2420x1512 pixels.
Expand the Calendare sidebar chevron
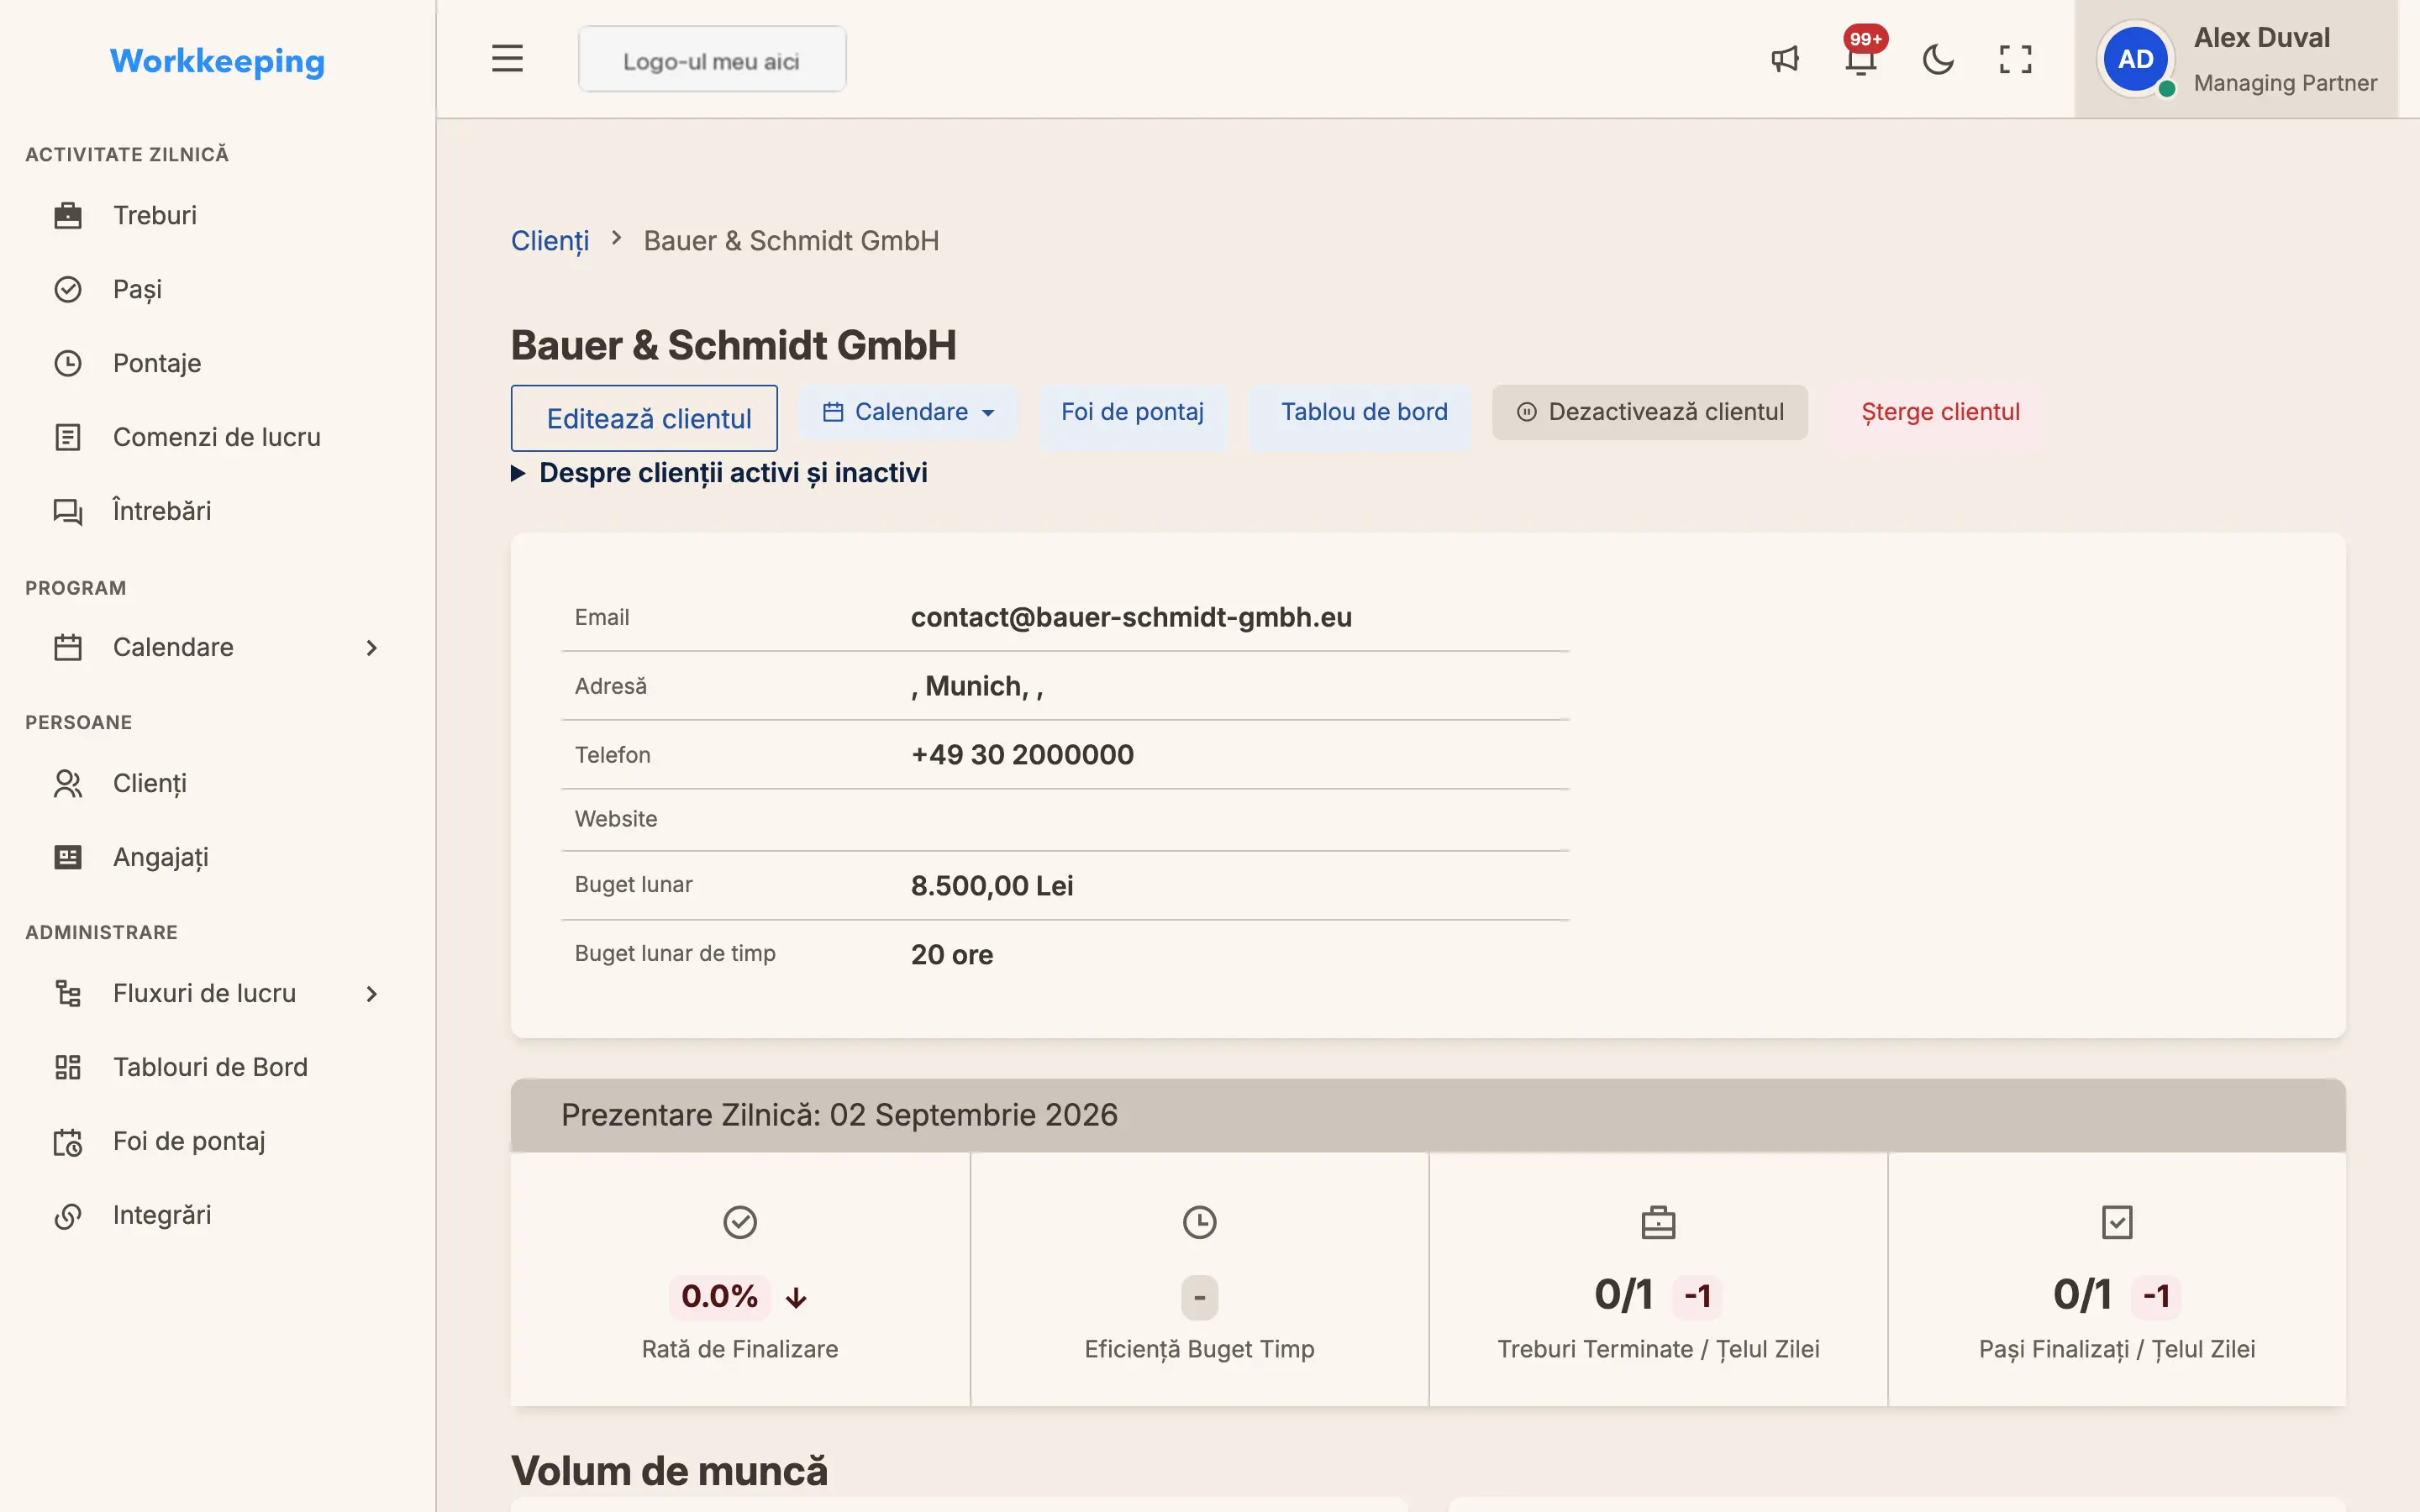pyautogui.click(x=372, y=648)
